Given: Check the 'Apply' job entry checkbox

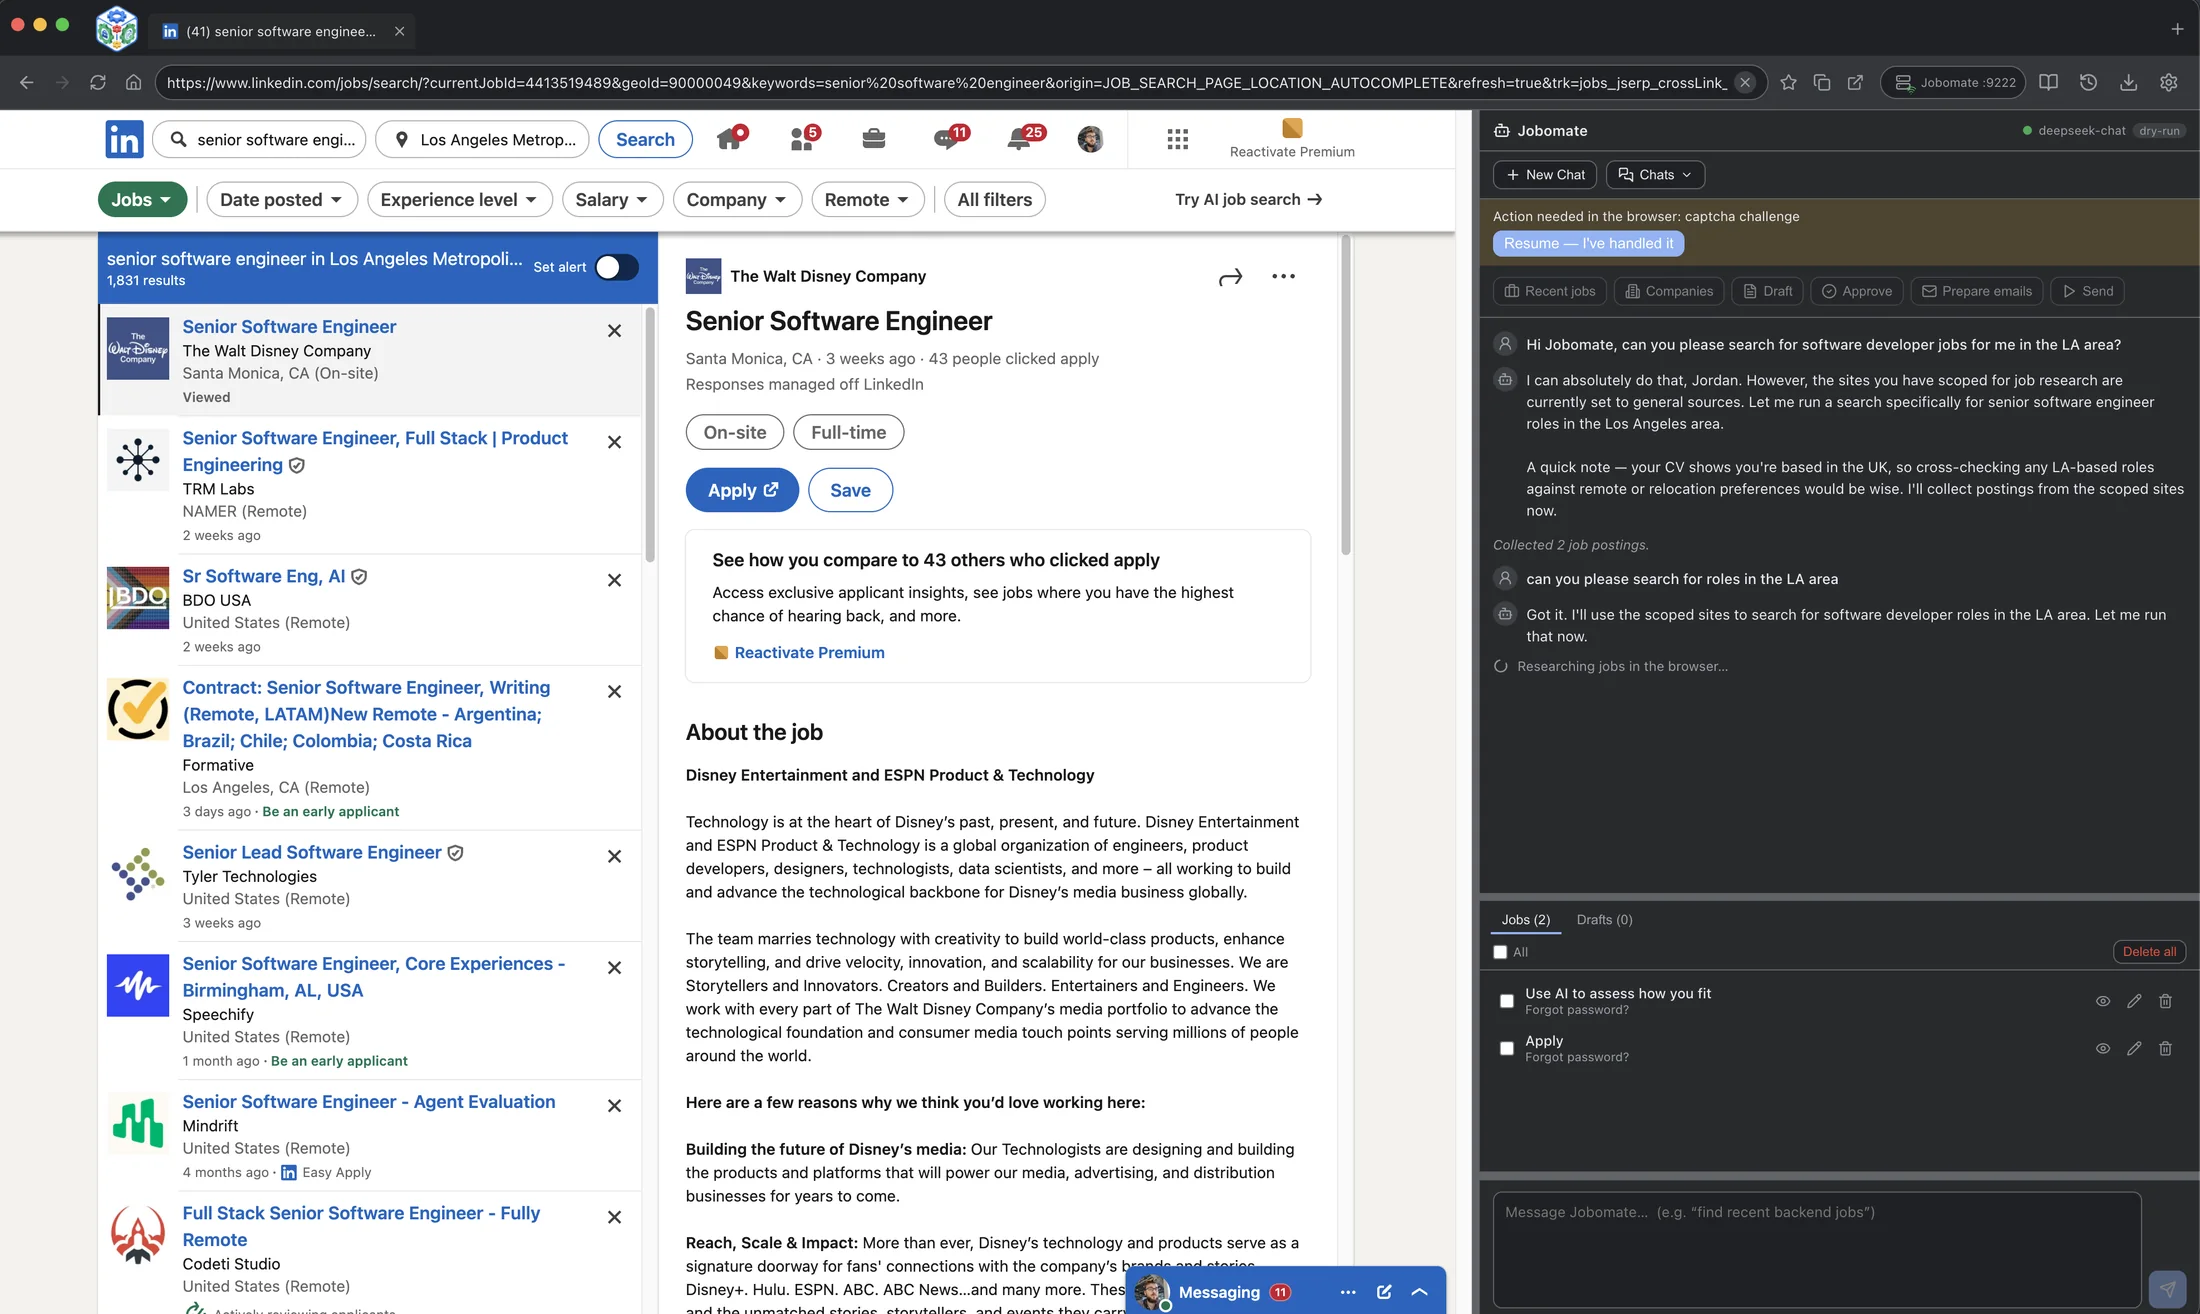Looking at the screenshot, I should (1507, 1048).
